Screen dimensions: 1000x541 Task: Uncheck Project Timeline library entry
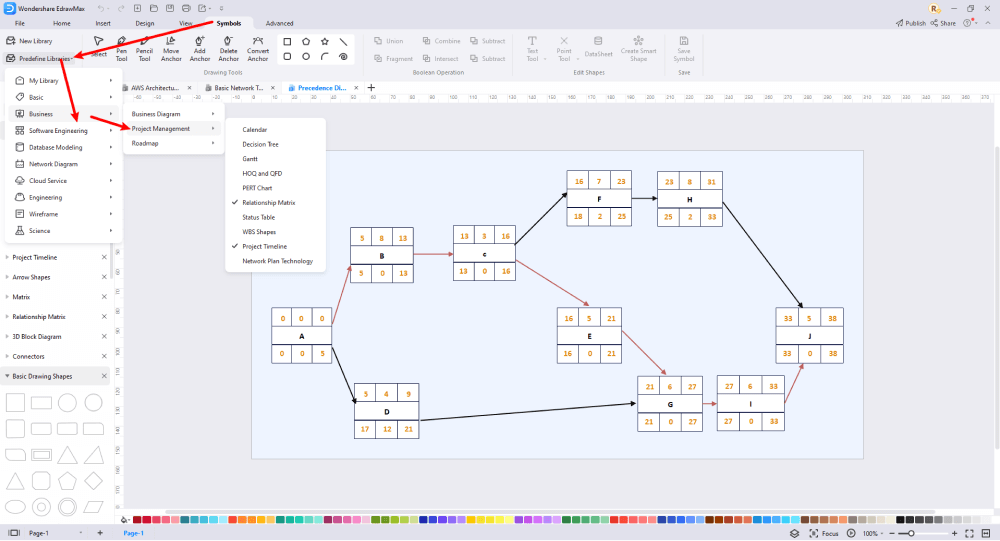click(265, 246)
